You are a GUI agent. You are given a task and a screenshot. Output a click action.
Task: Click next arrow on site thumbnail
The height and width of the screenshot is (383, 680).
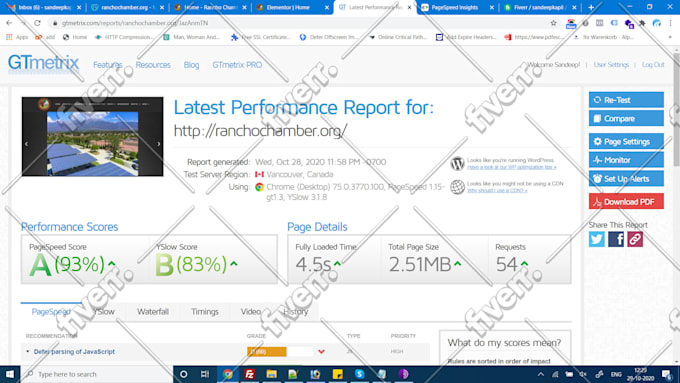[159, 144]
